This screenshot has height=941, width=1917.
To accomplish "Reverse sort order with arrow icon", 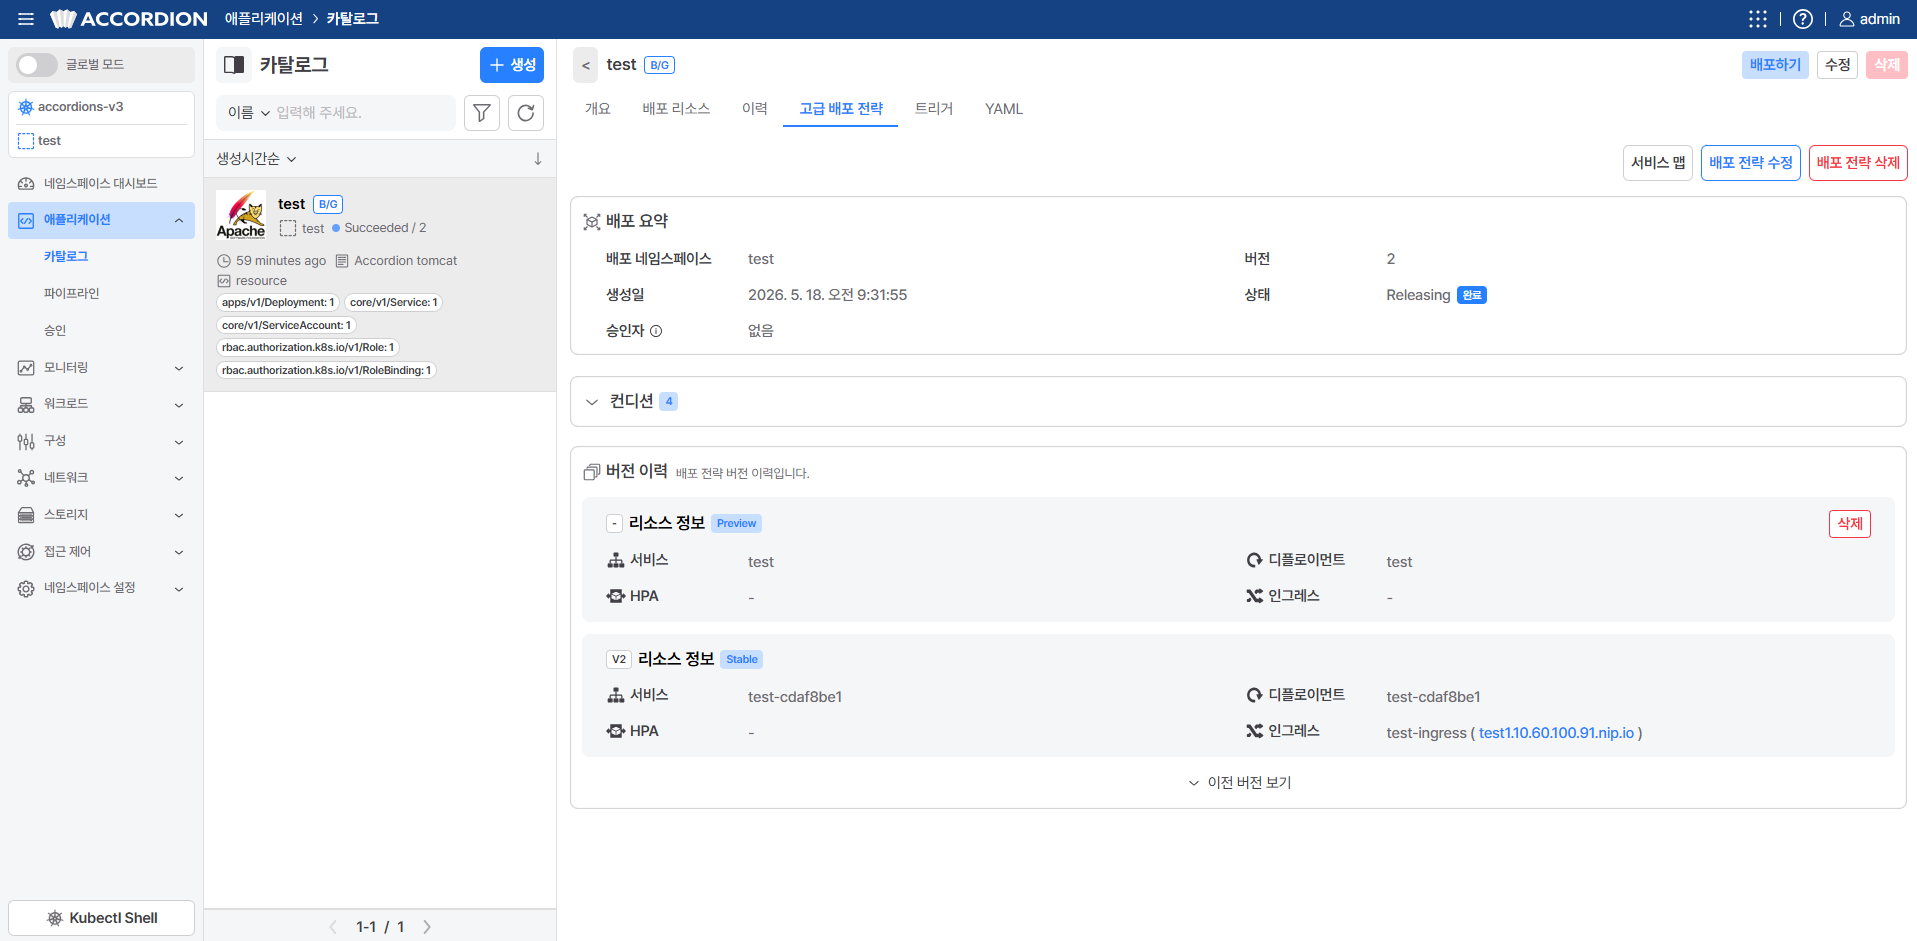I will click(538, 159).
